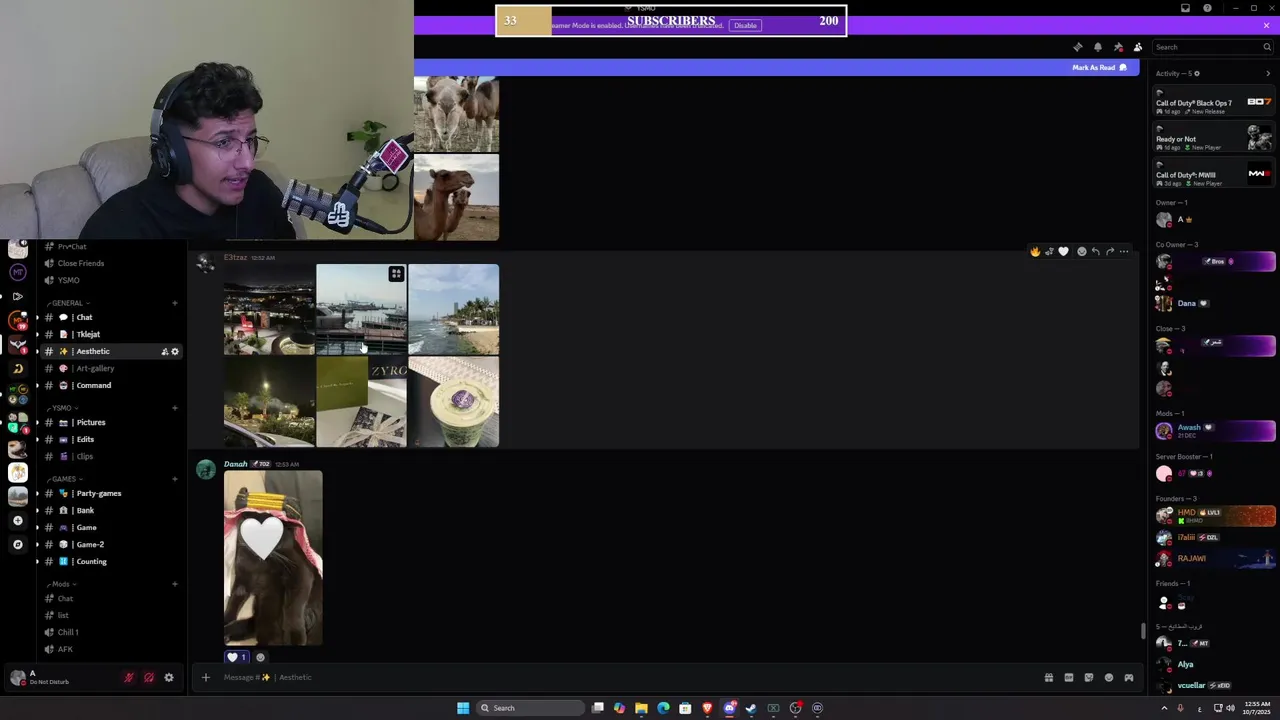
Task: Show pinned messages
Action: pos(1118,47)
